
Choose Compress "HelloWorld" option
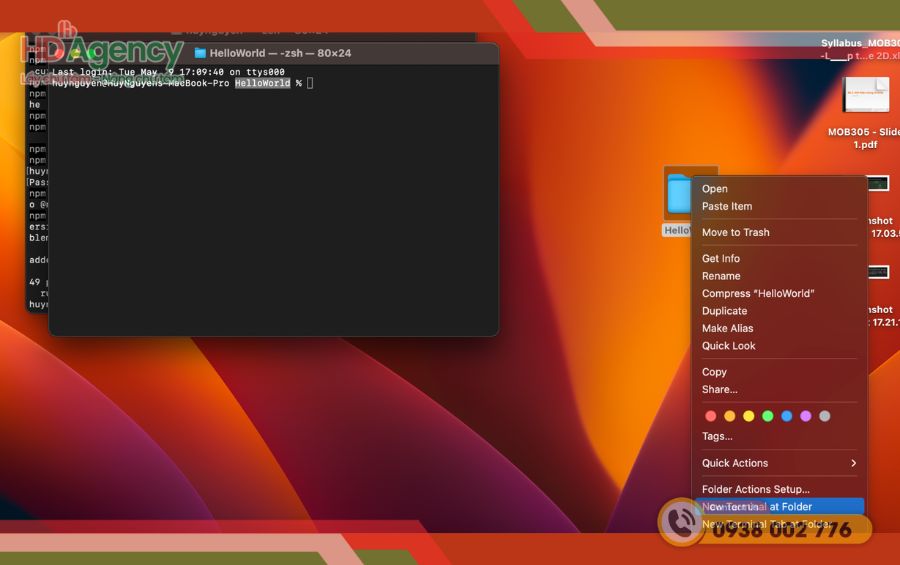pyautogui.click(x=758, y=294)
